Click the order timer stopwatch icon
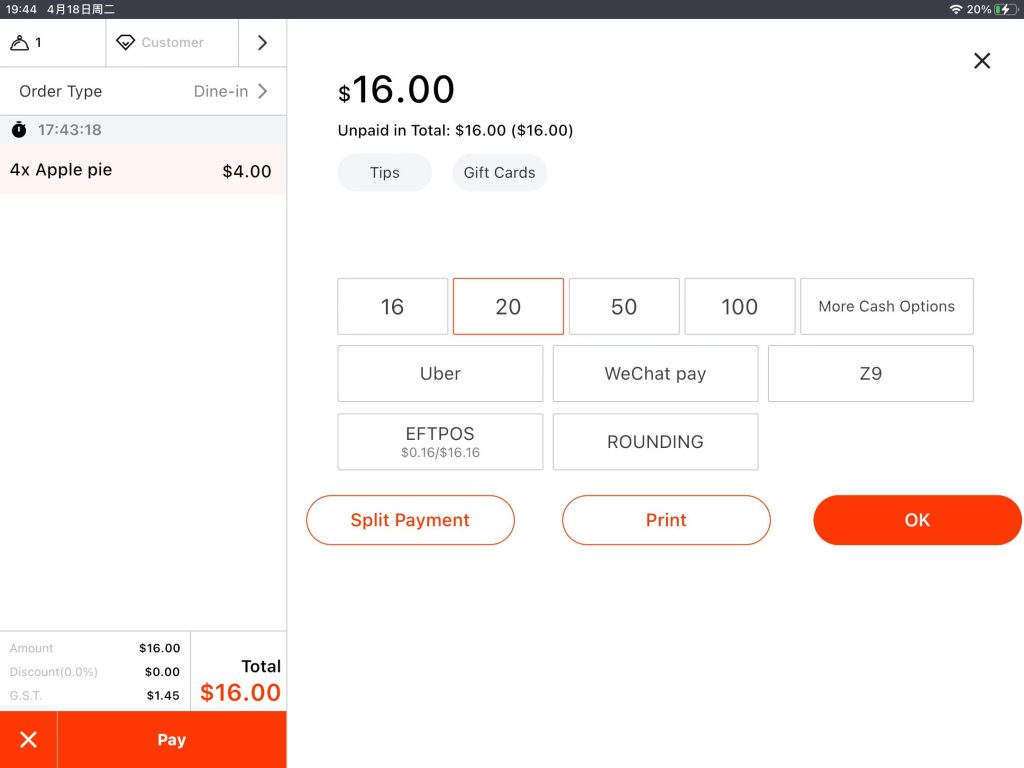 19,130
